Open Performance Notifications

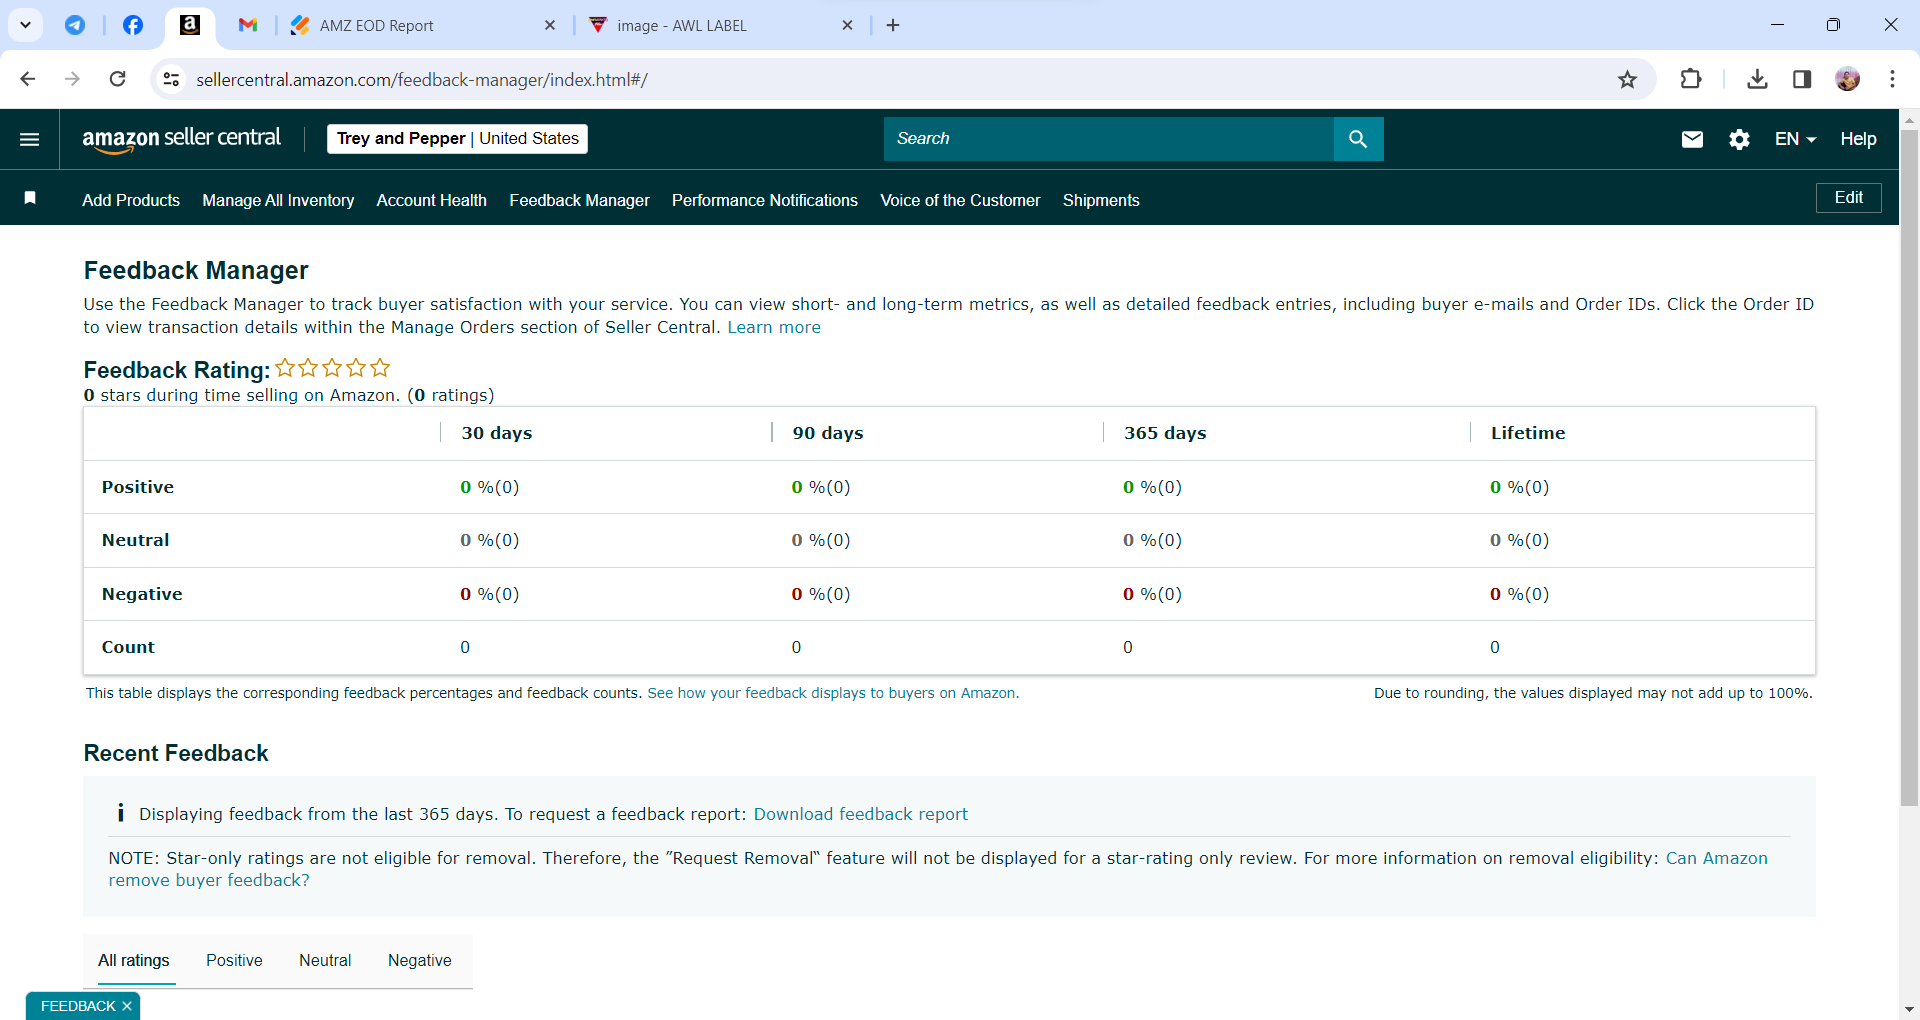pos(765,200)
